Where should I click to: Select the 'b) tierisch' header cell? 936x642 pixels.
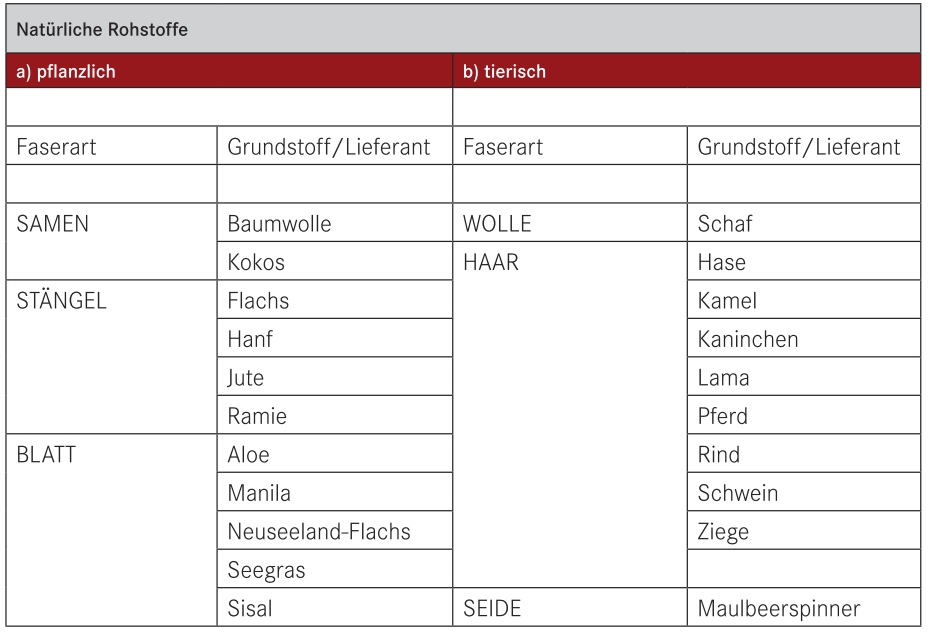686,71
